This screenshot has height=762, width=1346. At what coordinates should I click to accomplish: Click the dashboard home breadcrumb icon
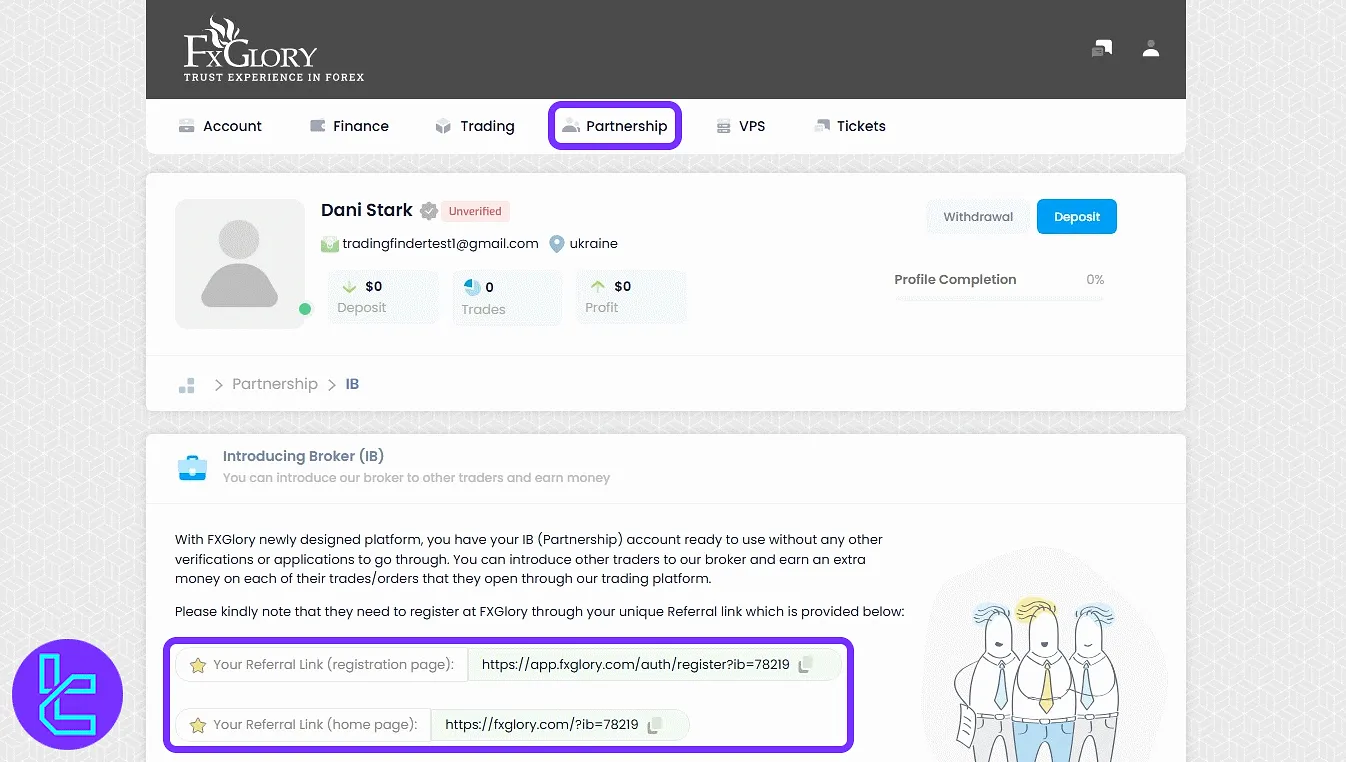[x=186, y=385]
